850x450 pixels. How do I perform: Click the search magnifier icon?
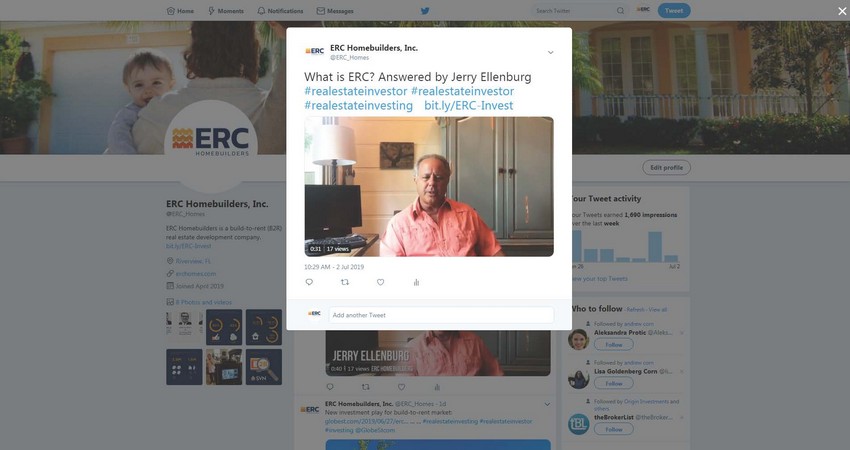(620, 10)
